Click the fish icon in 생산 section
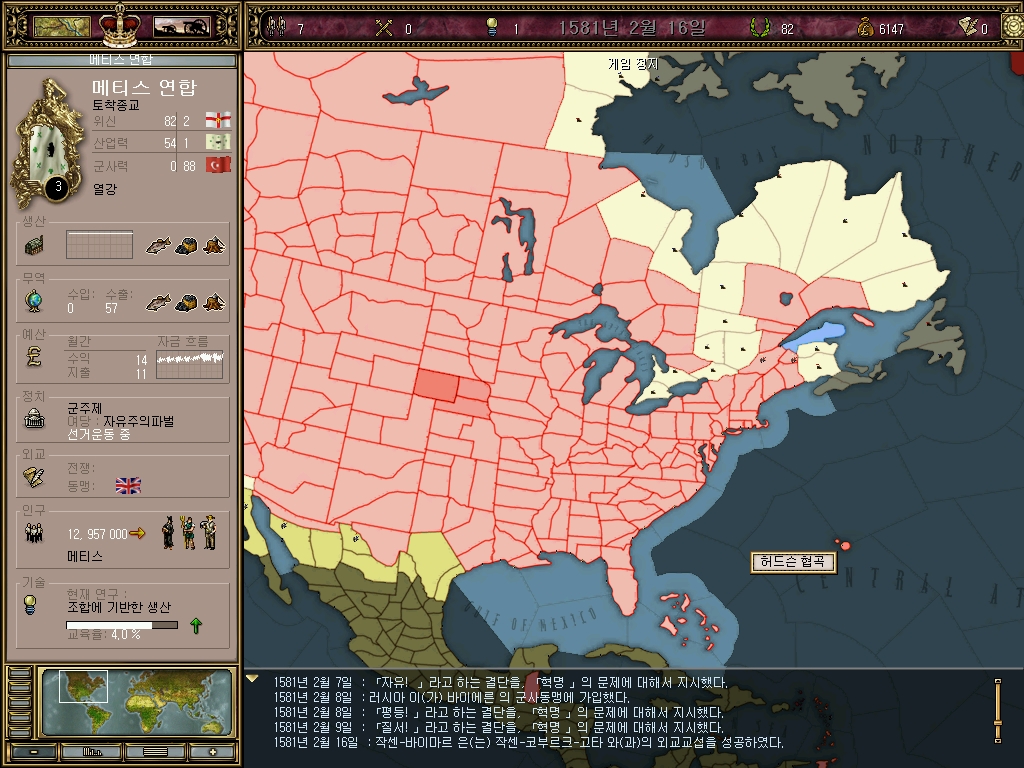Image resolution: width=1024 pixels, height=768 pixels. (158, 246)
